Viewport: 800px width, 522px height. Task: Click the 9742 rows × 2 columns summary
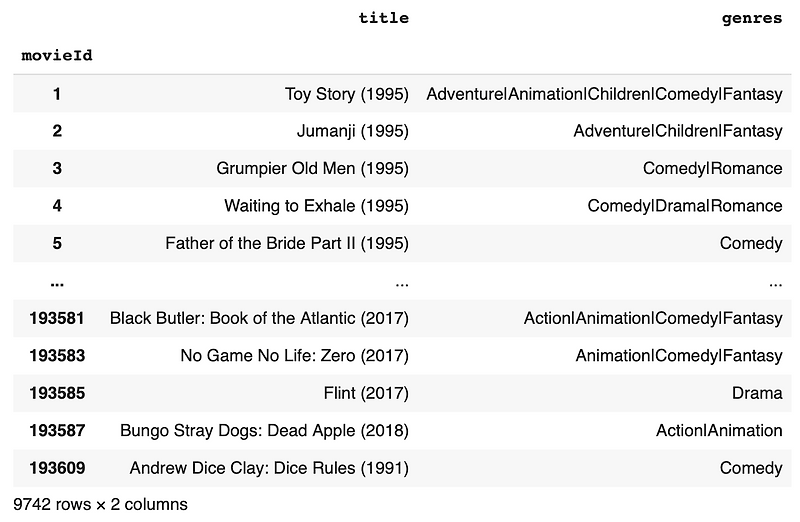pyautogui.click(x=101, y=505)
